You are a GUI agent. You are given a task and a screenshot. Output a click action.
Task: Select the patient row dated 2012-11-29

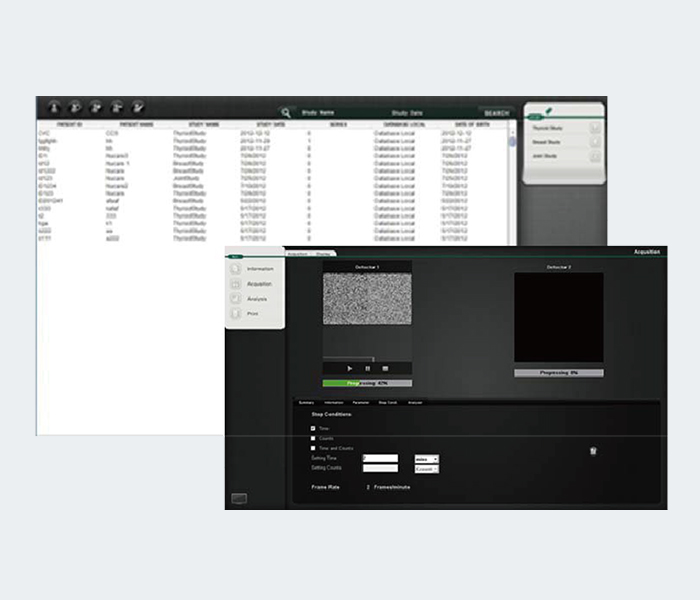point(272,141)
